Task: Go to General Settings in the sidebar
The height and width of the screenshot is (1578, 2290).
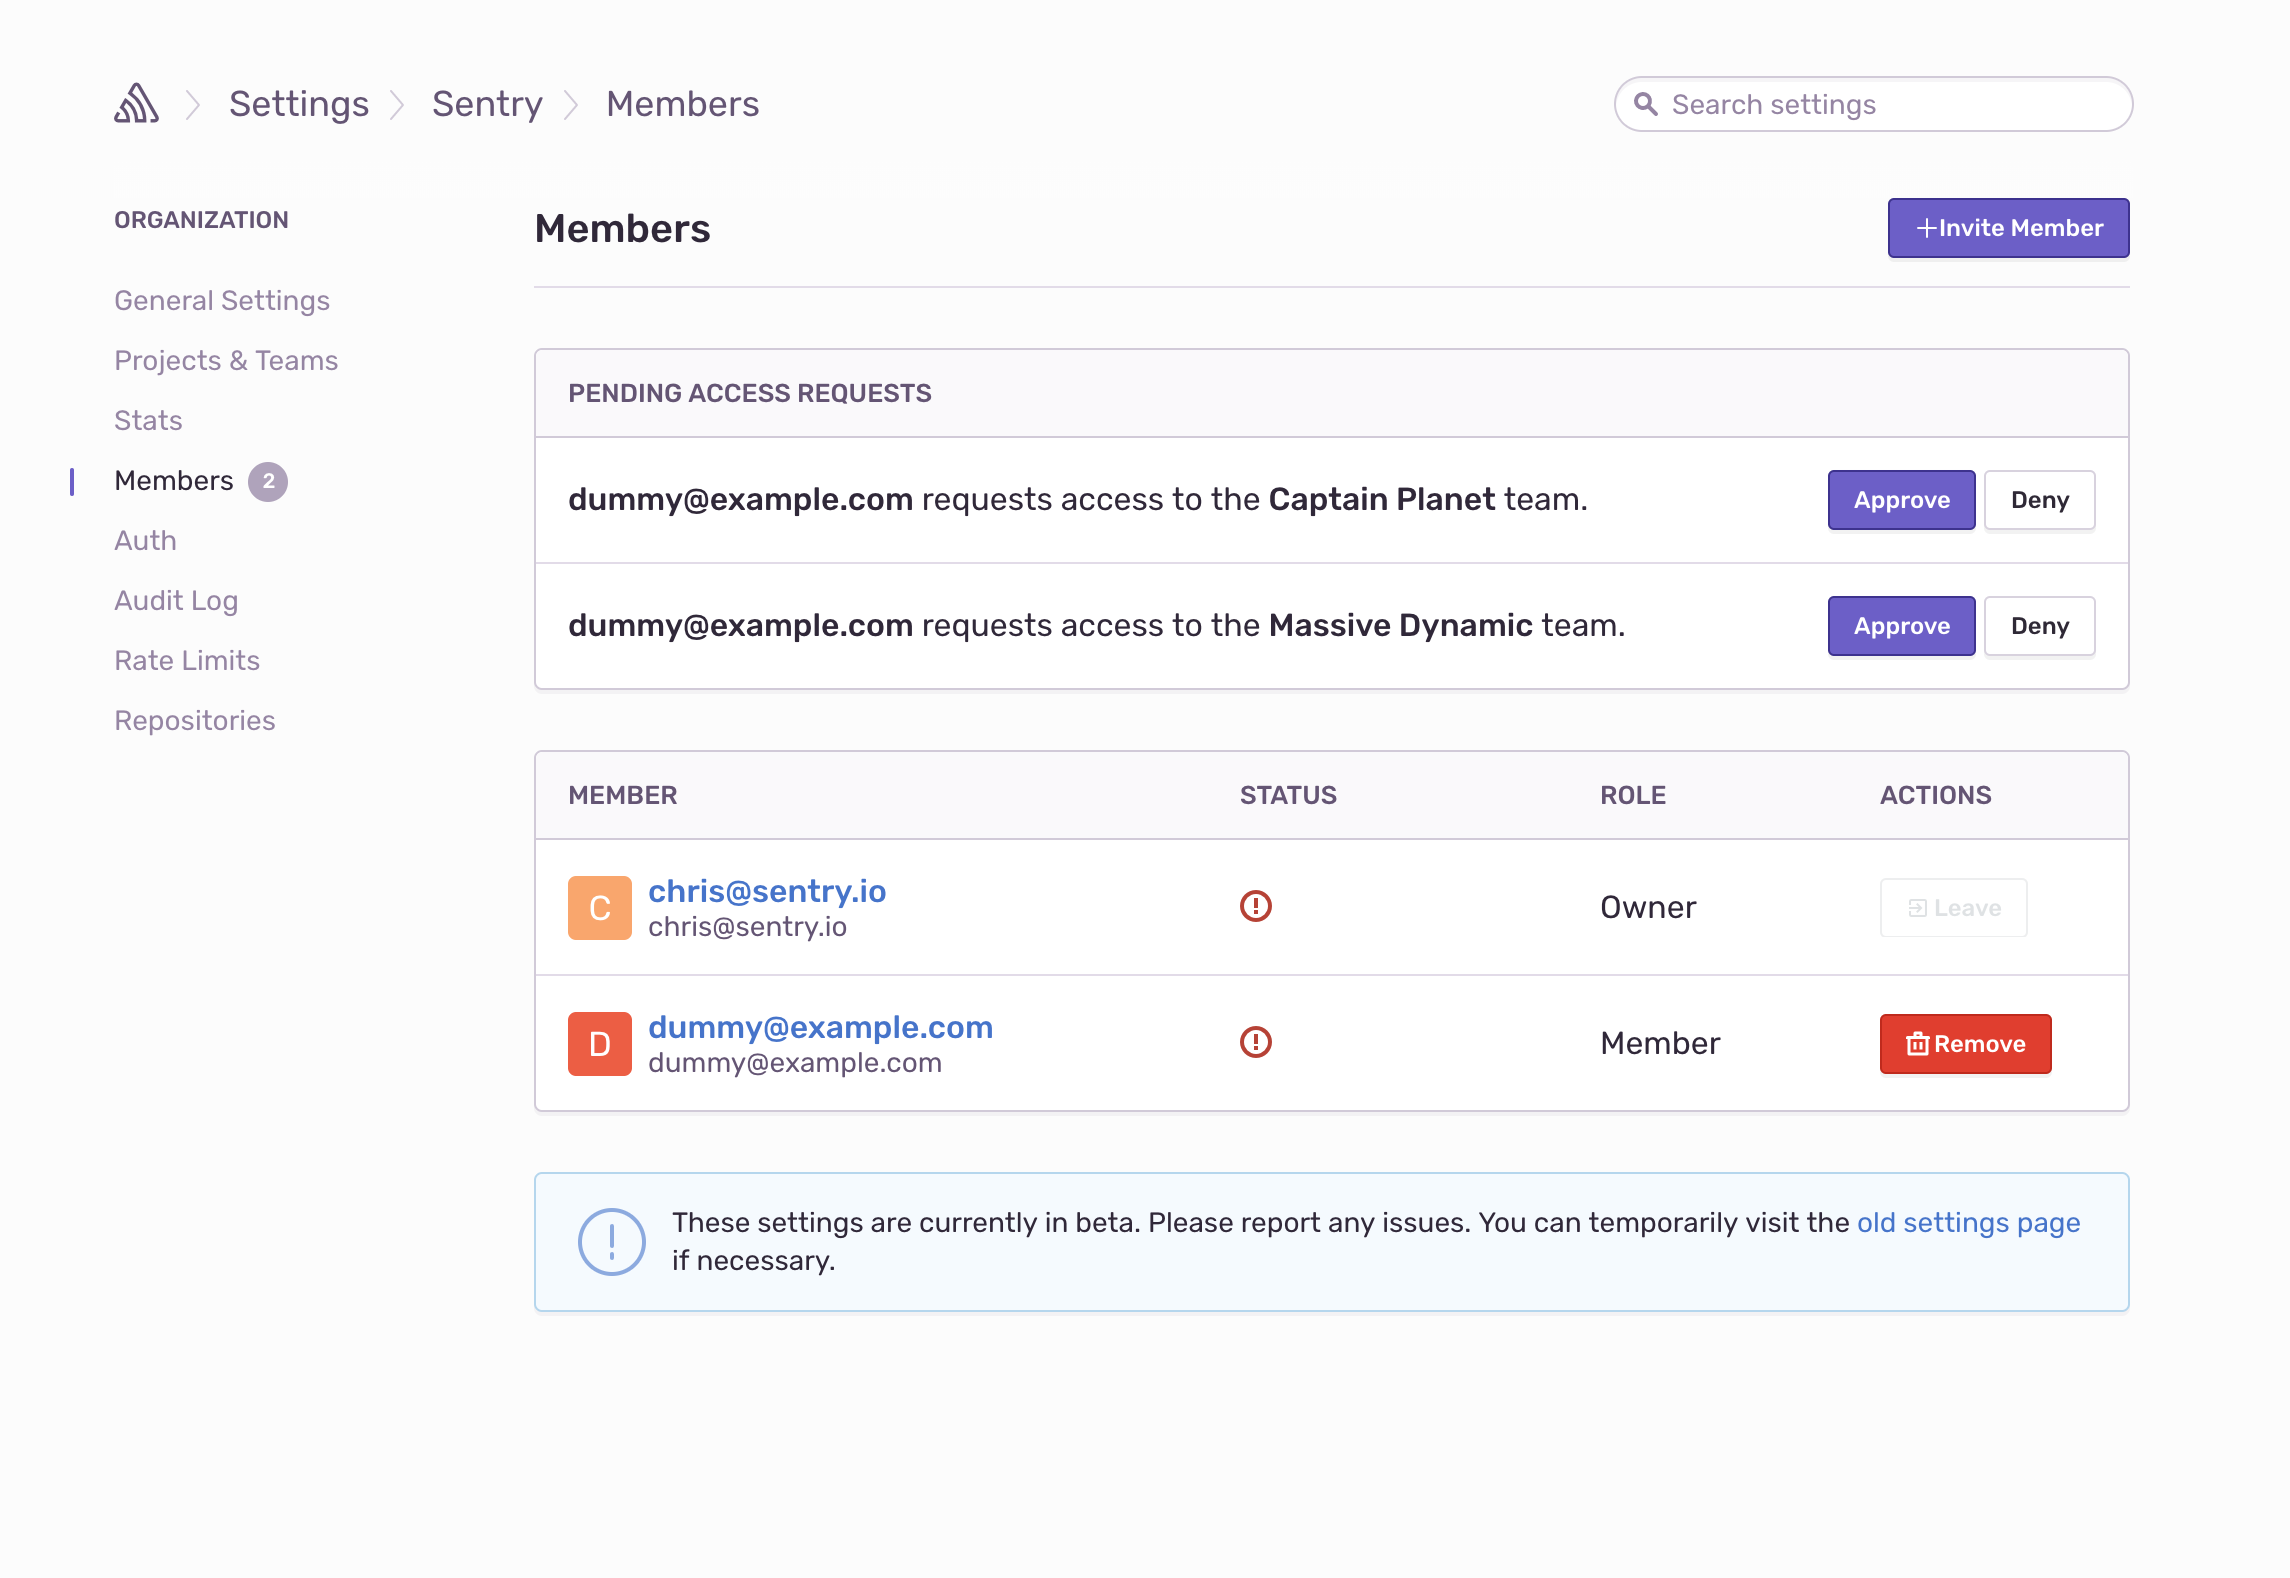Action: (x=222, y=301)
